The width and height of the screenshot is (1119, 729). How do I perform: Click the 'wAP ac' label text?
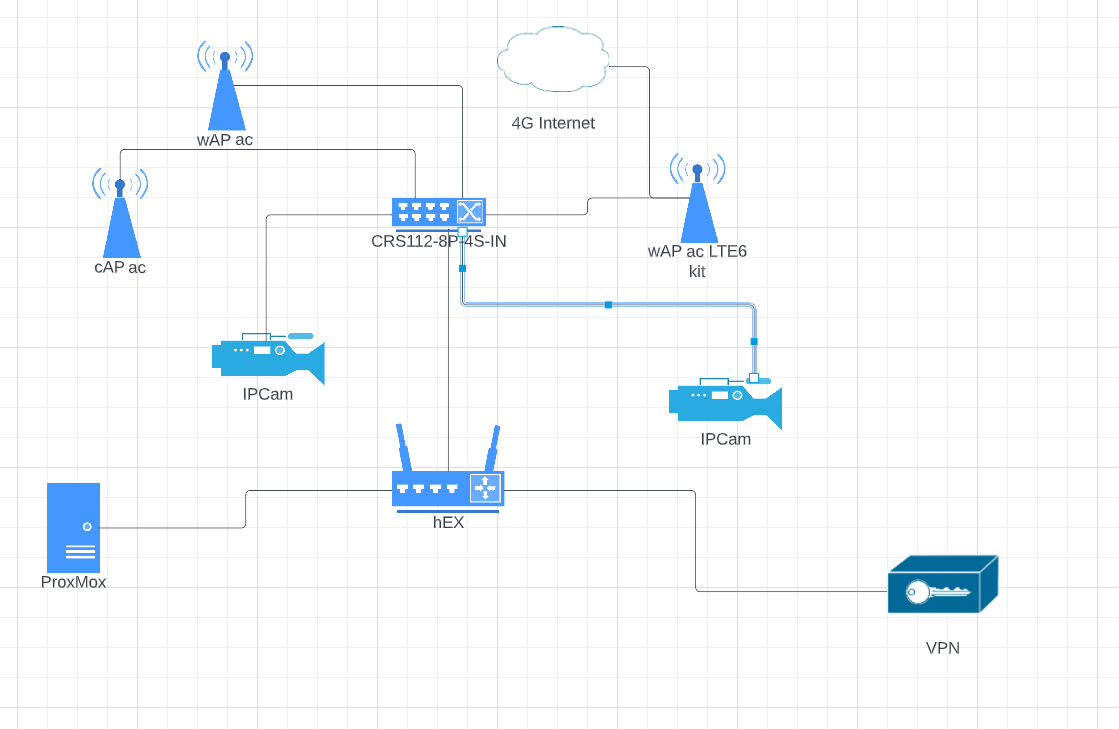pyautogui.click(x=225, y=140)
